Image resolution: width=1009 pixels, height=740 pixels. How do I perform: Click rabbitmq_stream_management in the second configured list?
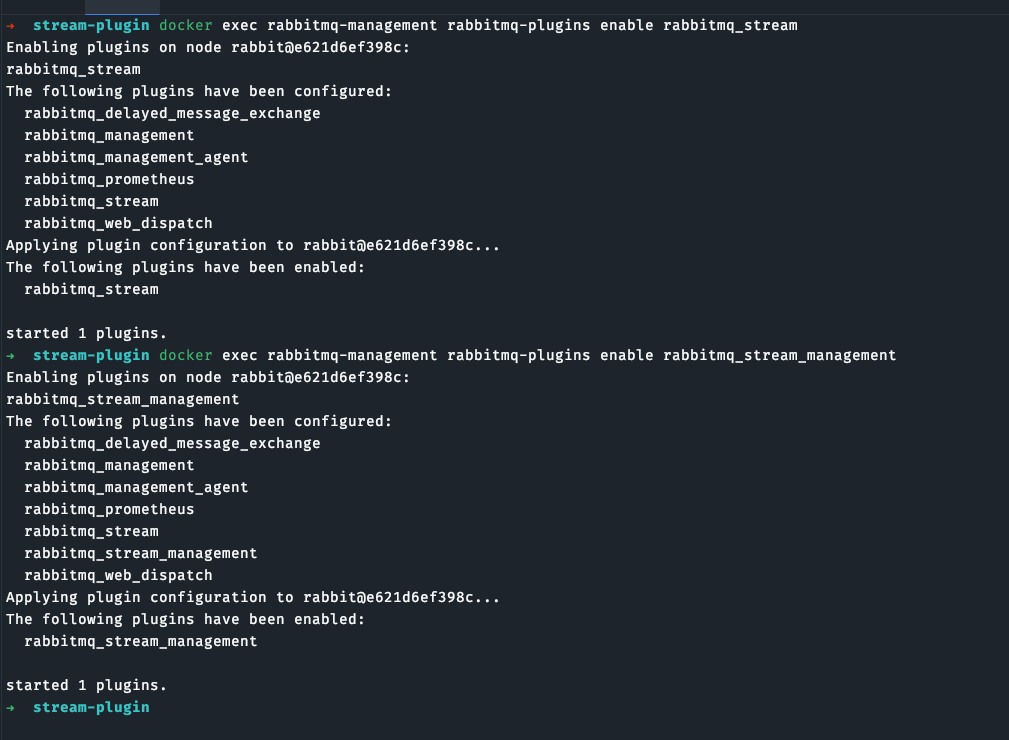coord(141,553)
